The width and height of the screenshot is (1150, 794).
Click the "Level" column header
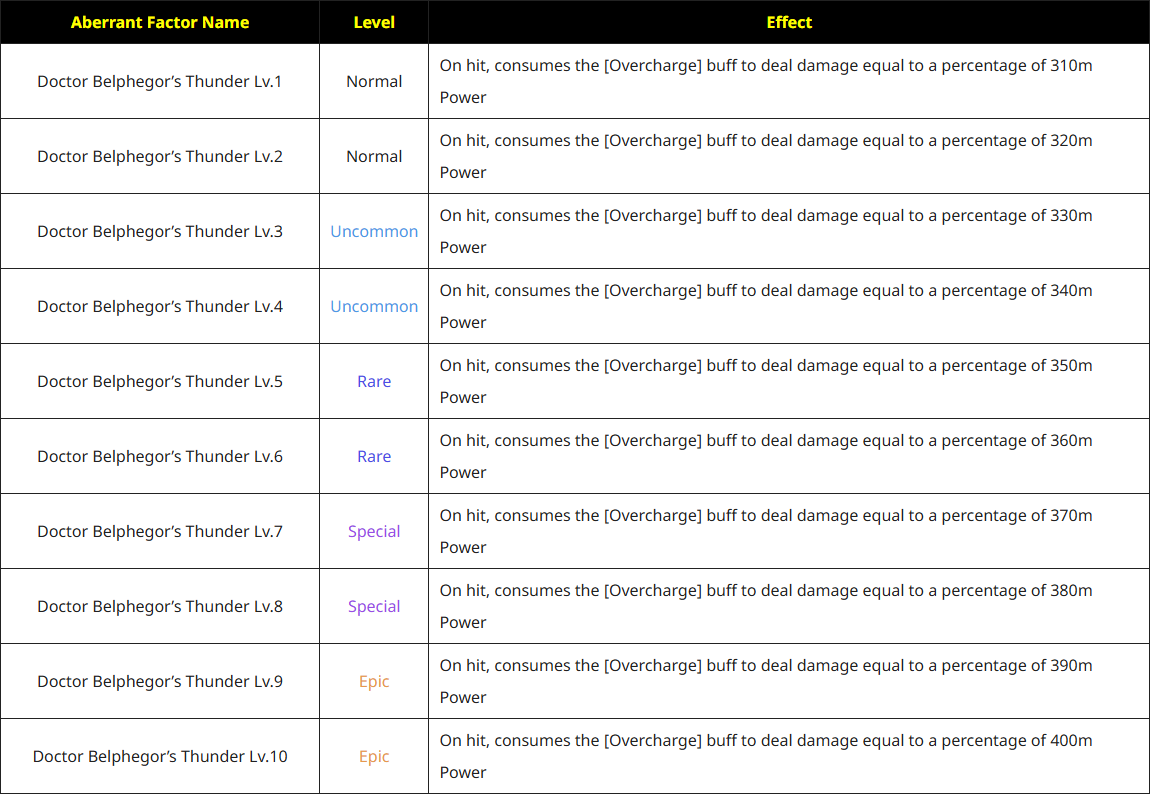pyautogui.click(x=374, y=22)
